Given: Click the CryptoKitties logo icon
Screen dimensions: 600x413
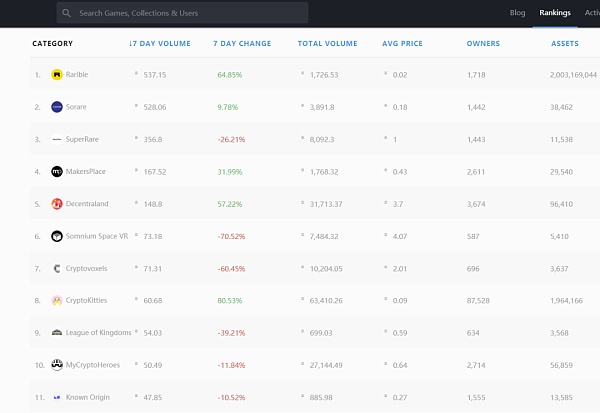Looking at the screenshot, I should (x=57, y=300).
